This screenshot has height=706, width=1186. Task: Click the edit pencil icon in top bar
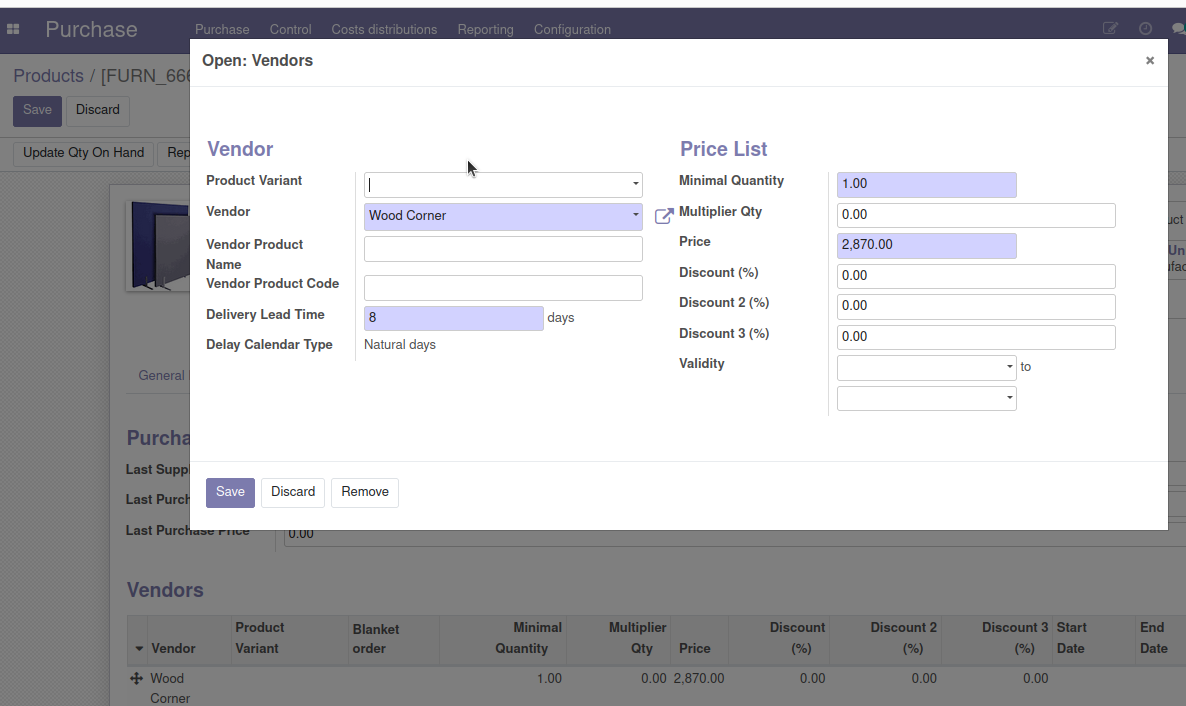tap(1110, 29)
